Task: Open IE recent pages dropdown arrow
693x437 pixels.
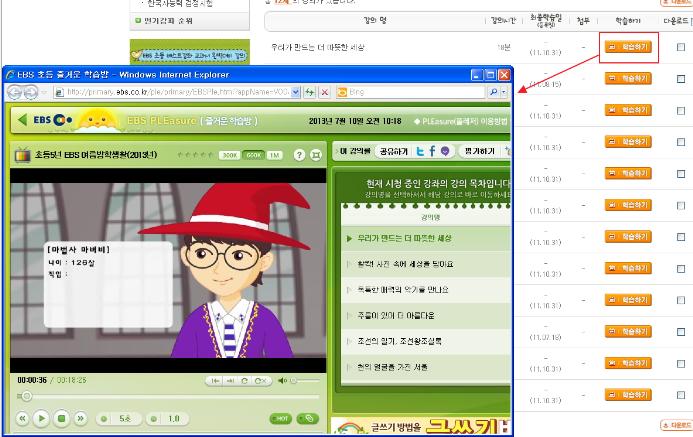Action: [44, 92]
